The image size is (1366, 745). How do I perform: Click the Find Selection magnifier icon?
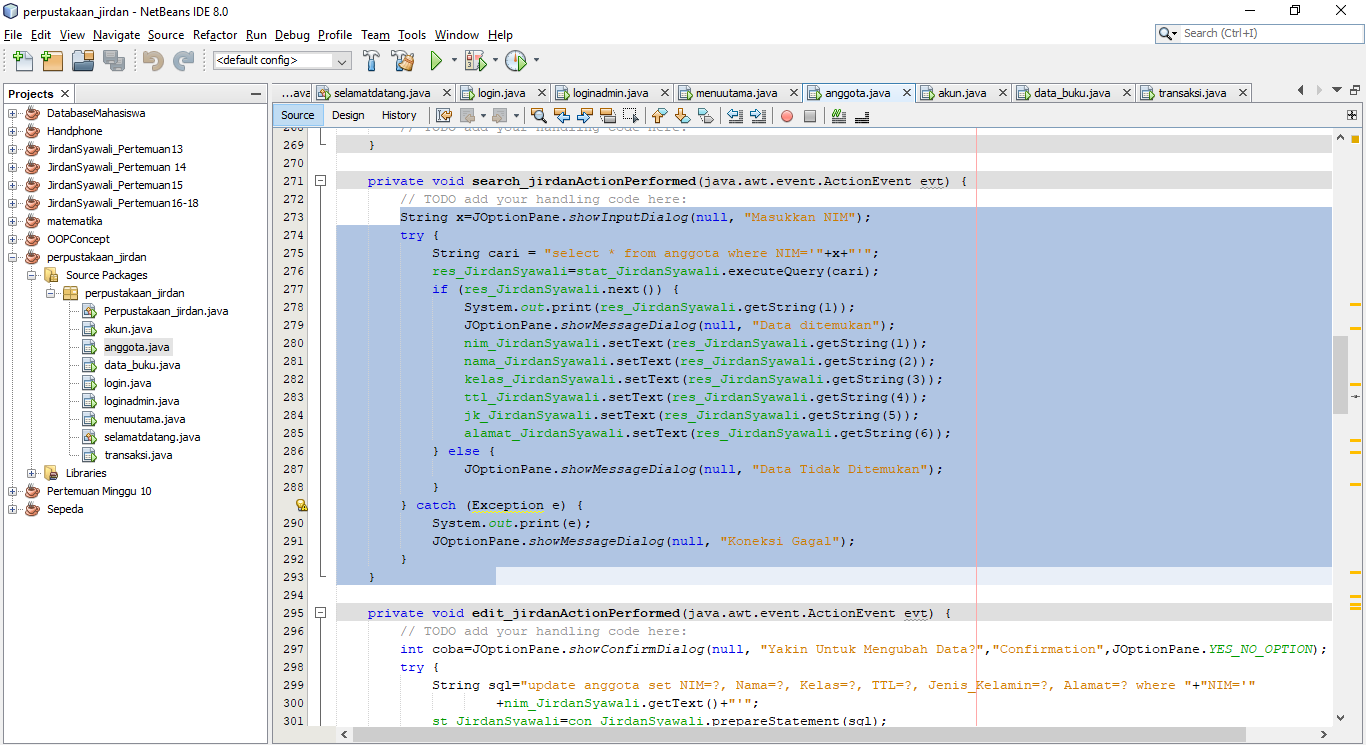click(x=539, y=115)
